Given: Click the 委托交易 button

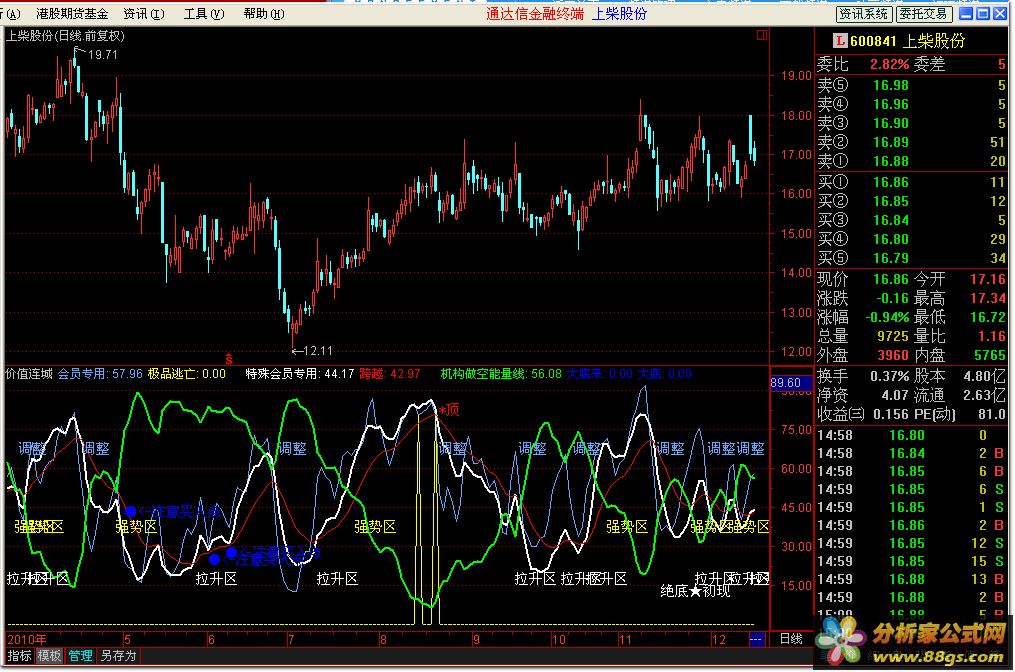Looking at the screenshot, I should (923, 14).
